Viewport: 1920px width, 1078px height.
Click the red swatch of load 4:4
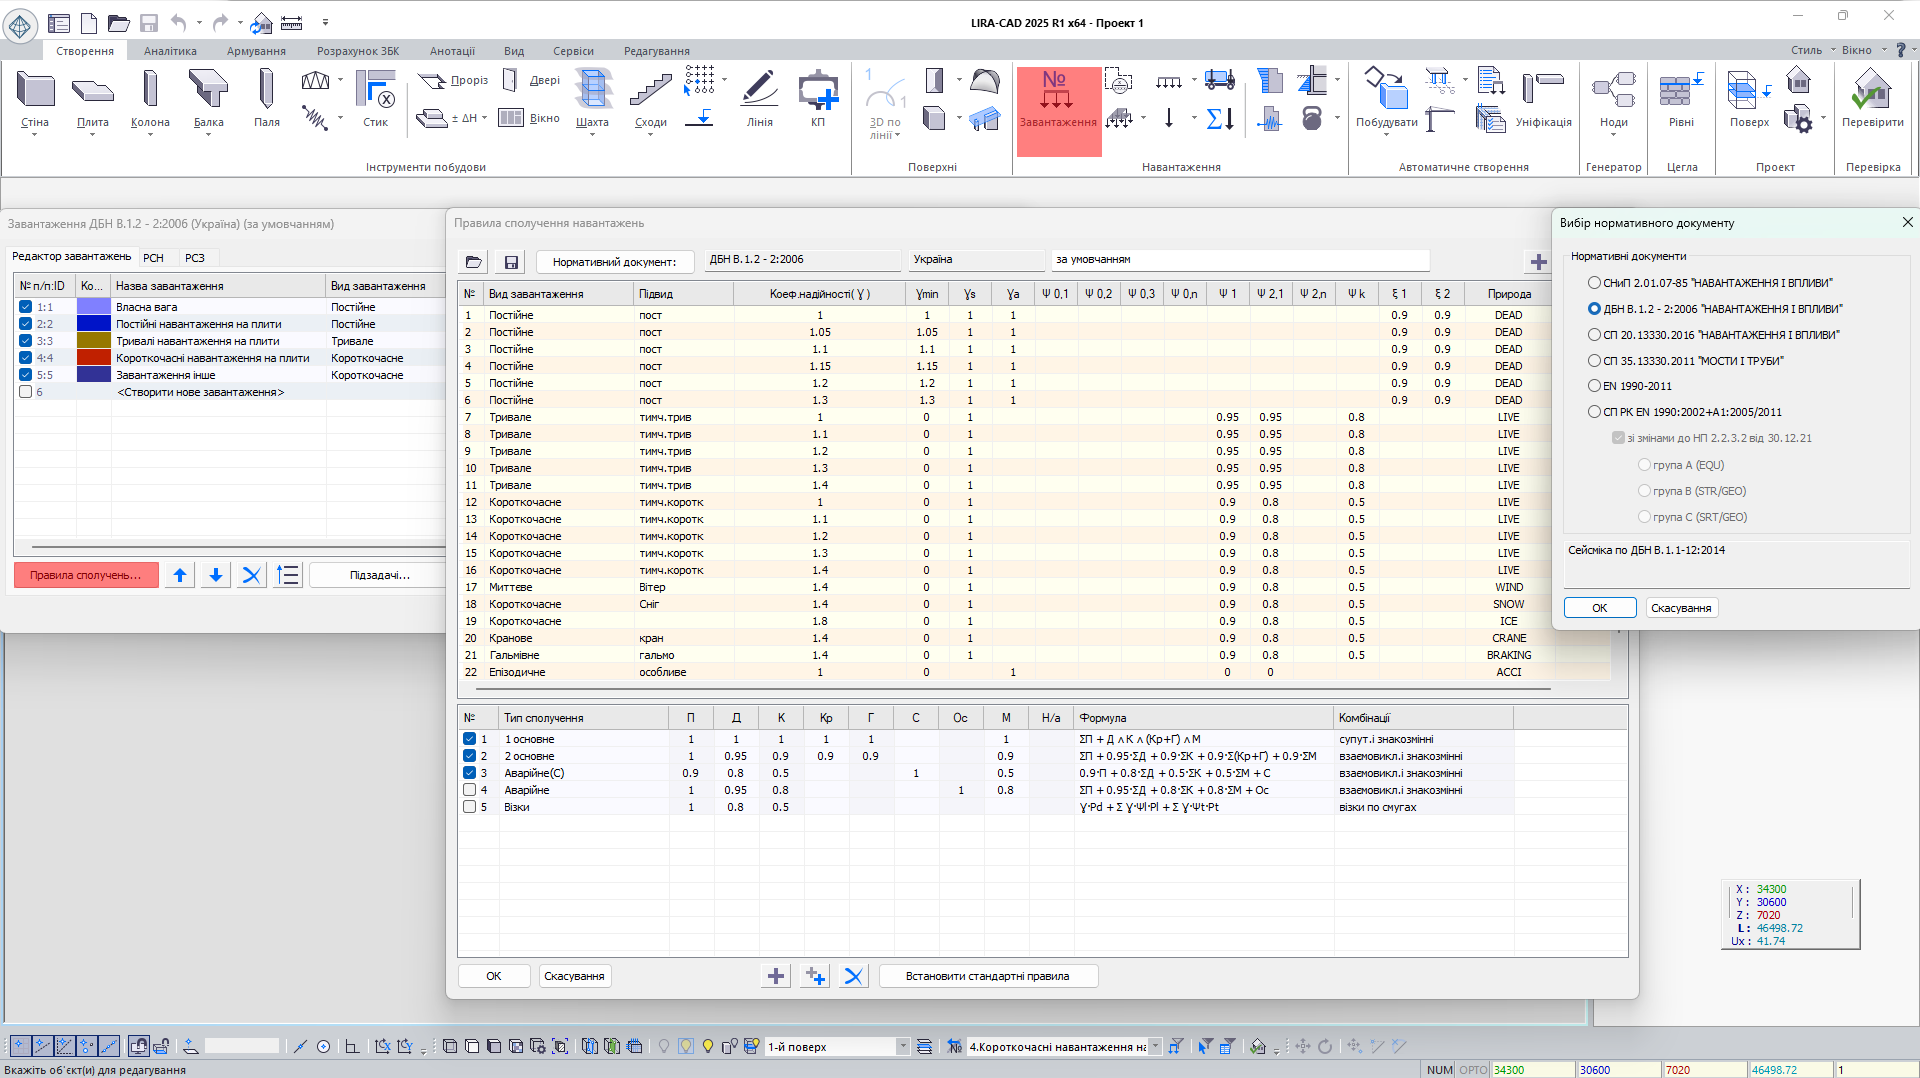point(94,358)
